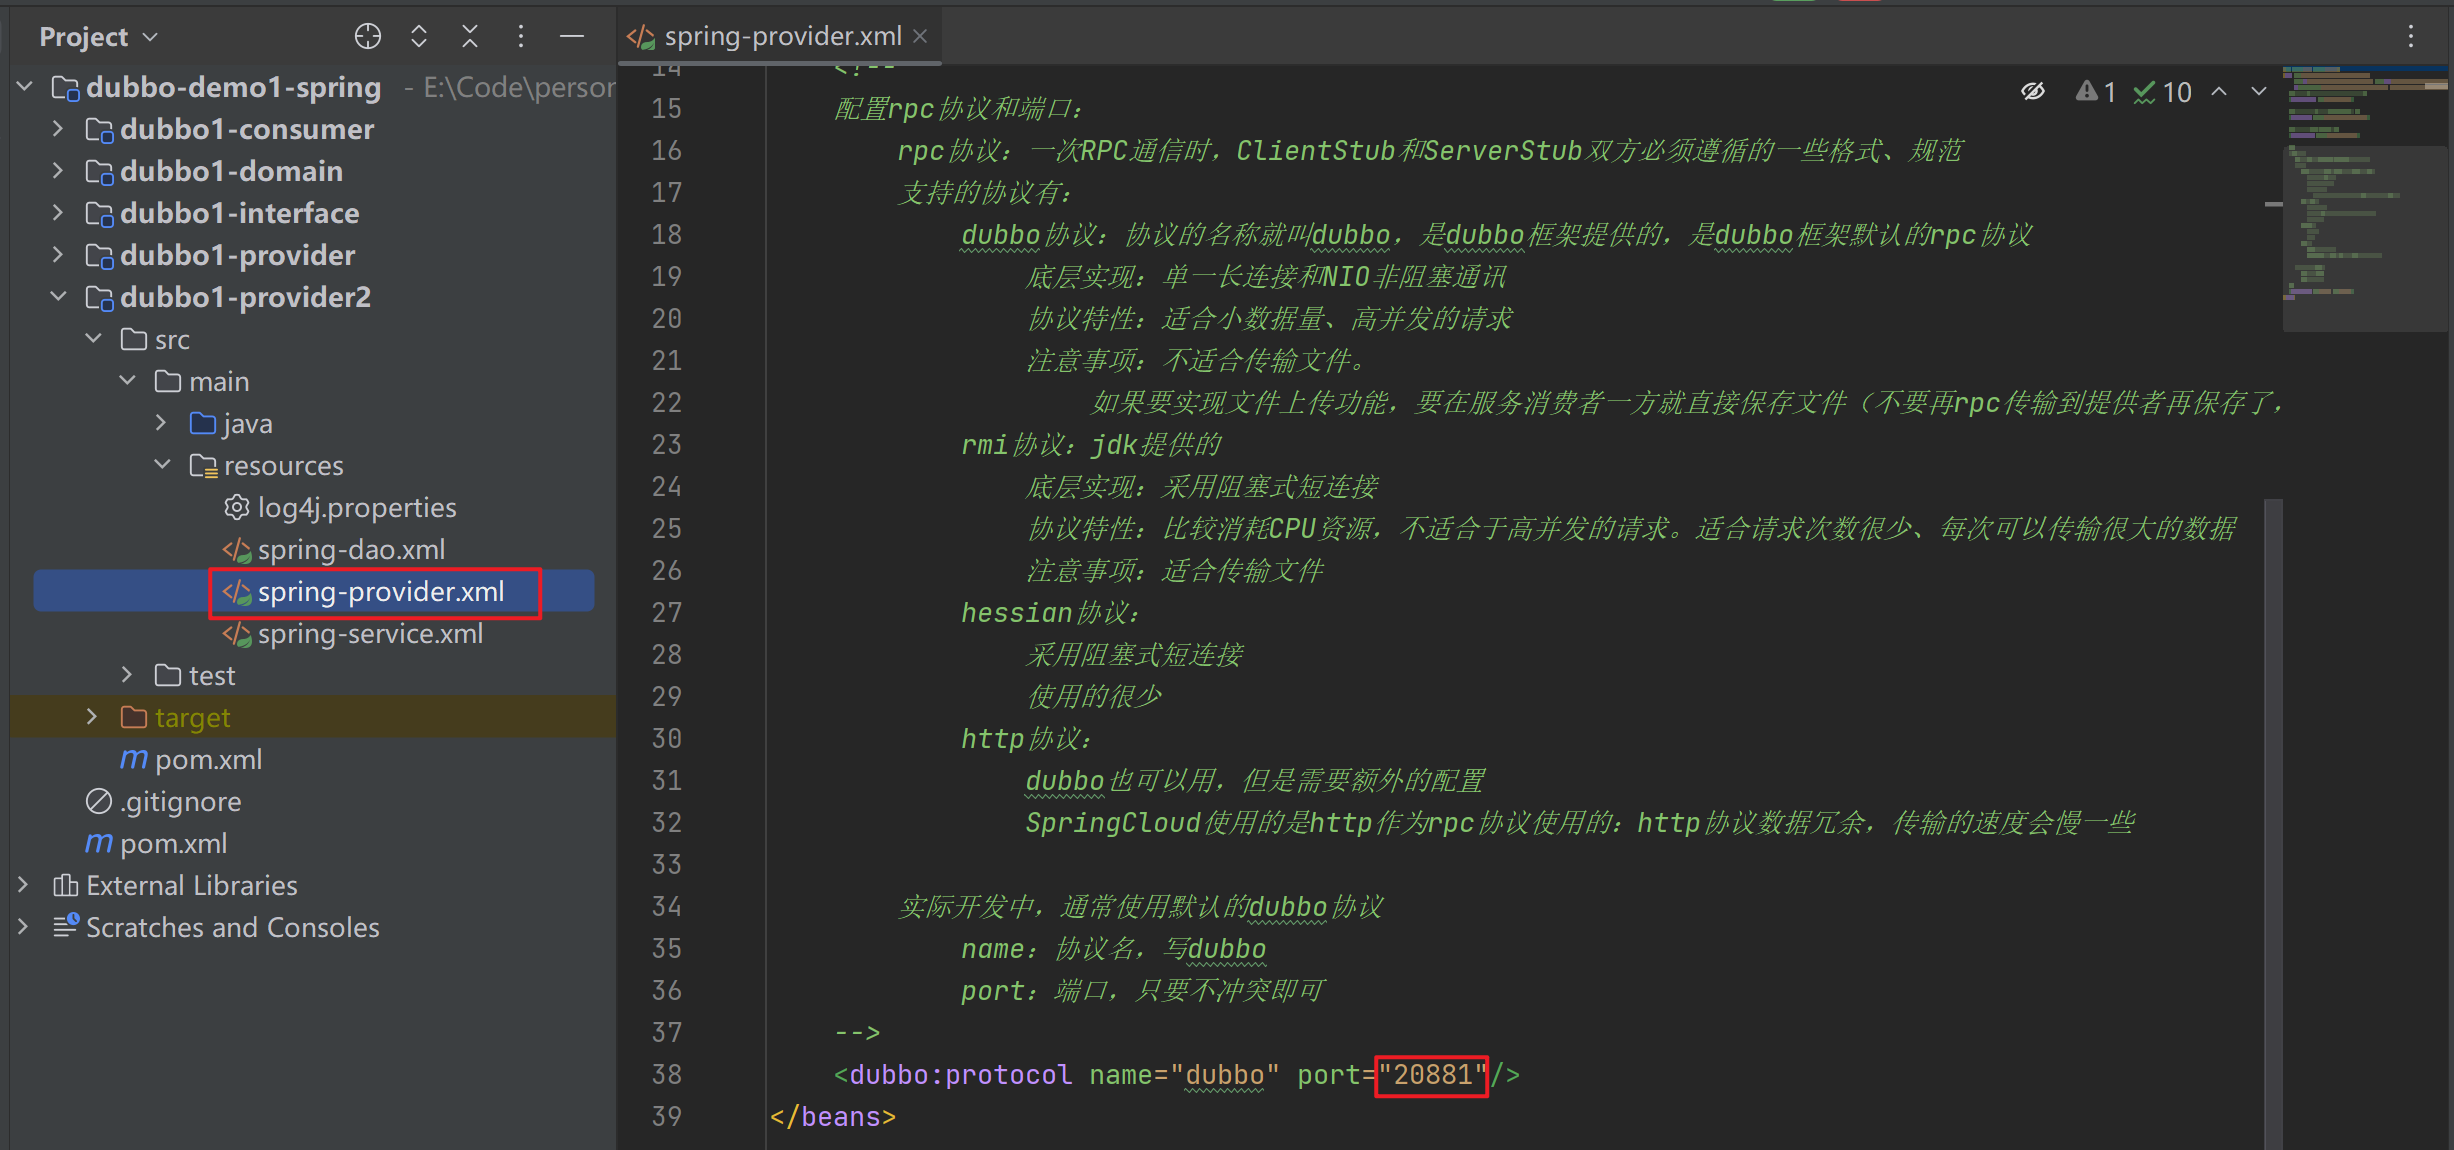Click the Expand All icon in Project panel

pyautogui.click(x=419, y=37)
